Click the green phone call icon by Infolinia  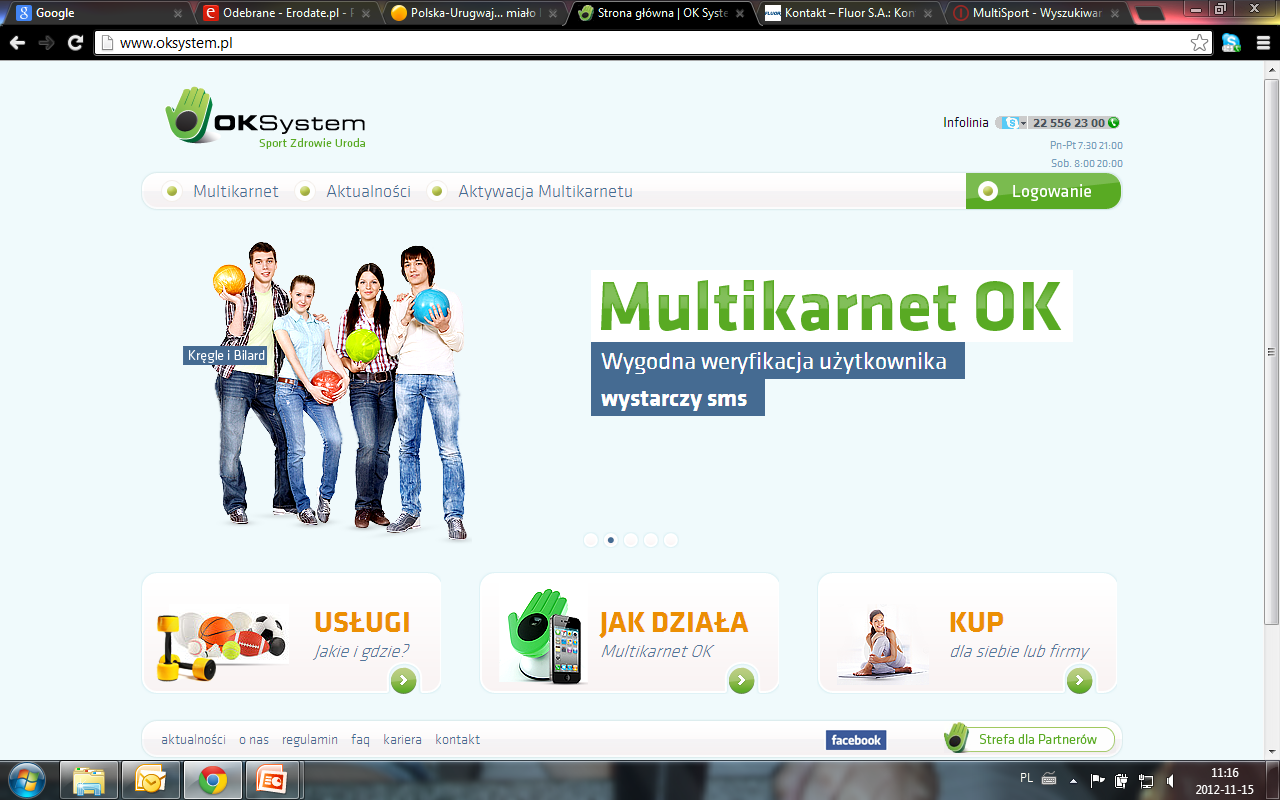[1114, 123]
